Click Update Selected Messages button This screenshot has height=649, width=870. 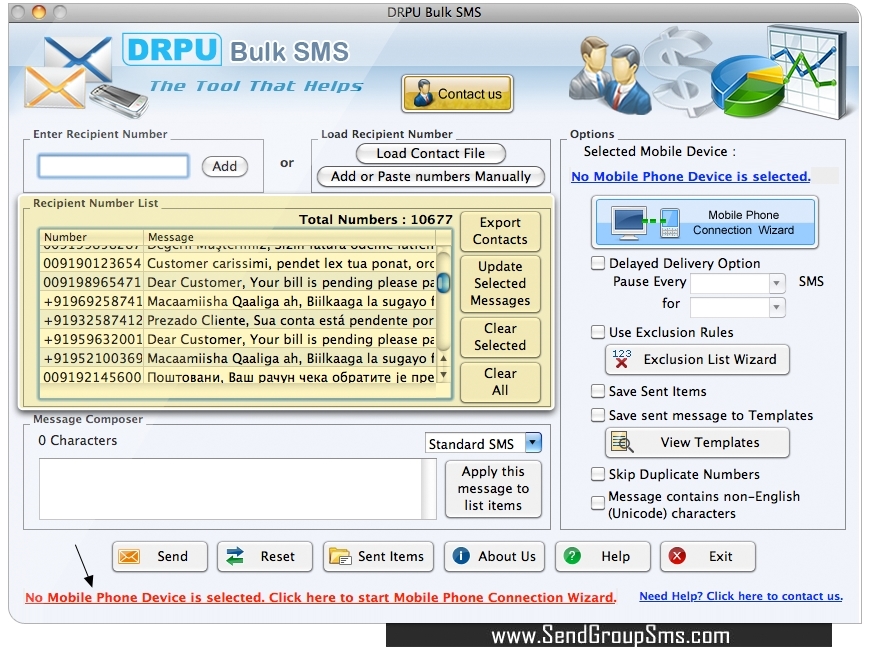click(500, 283)
